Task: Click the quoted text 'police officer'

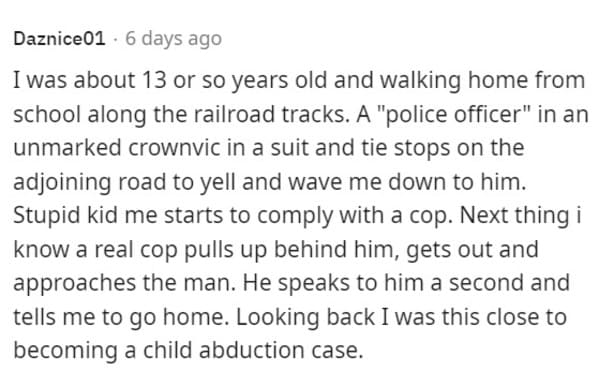Action: 454,114
